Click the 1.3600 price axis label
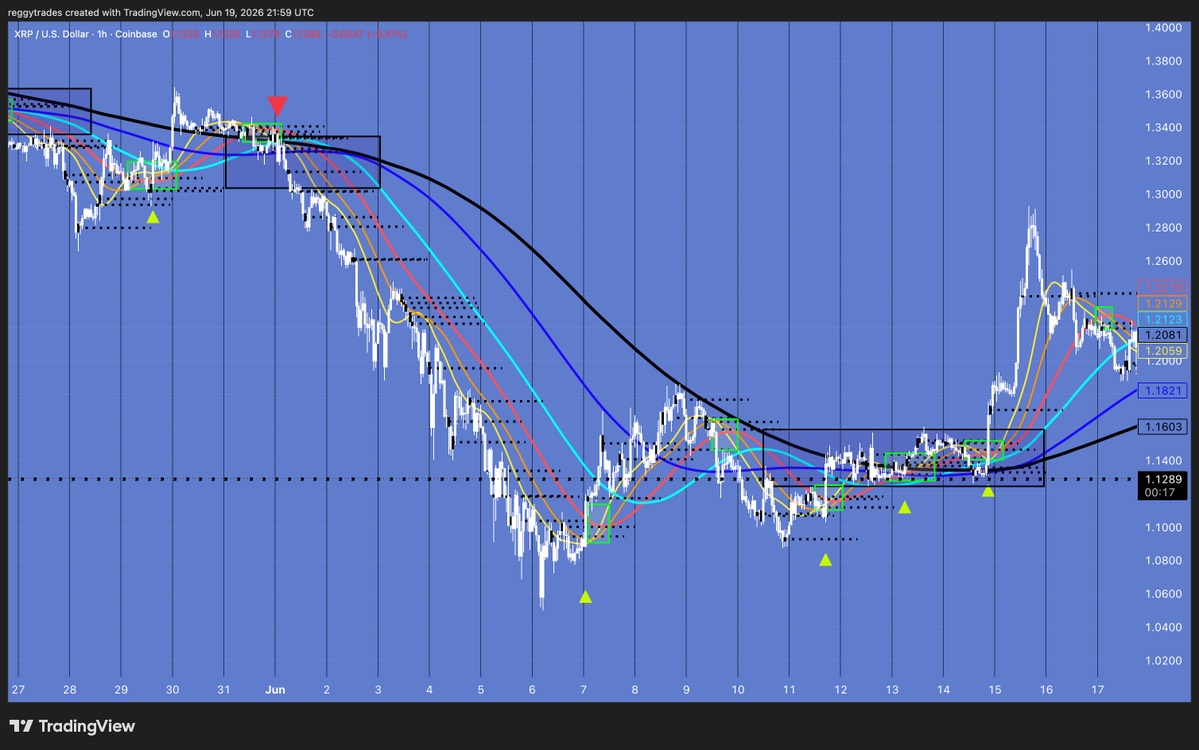Viewport: 1199px width, 750px height. (1163, 94)
